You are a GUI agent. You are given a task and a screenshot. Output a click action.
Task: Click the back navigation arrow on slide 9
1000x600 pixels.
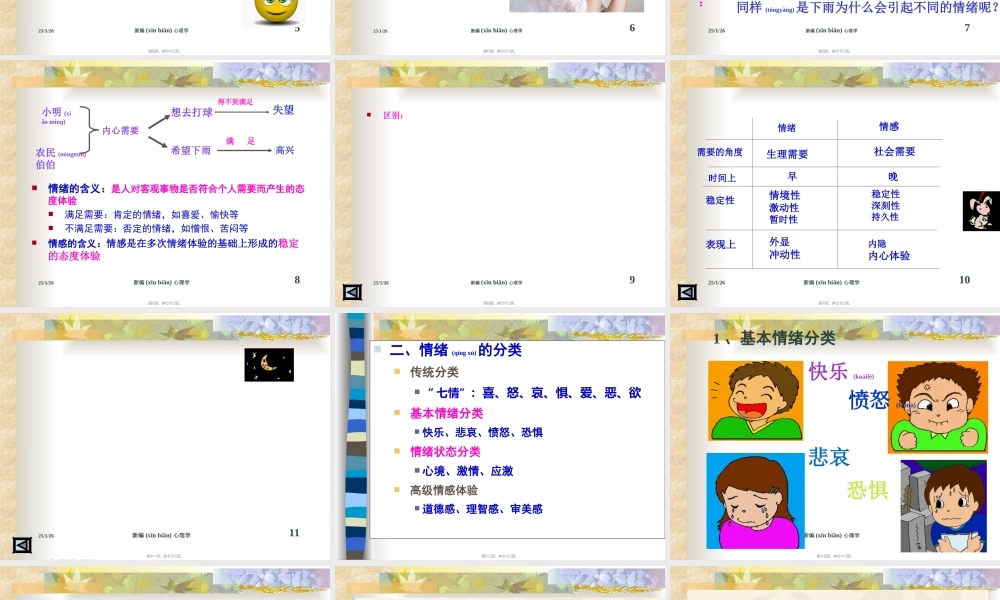pos(351,291)
